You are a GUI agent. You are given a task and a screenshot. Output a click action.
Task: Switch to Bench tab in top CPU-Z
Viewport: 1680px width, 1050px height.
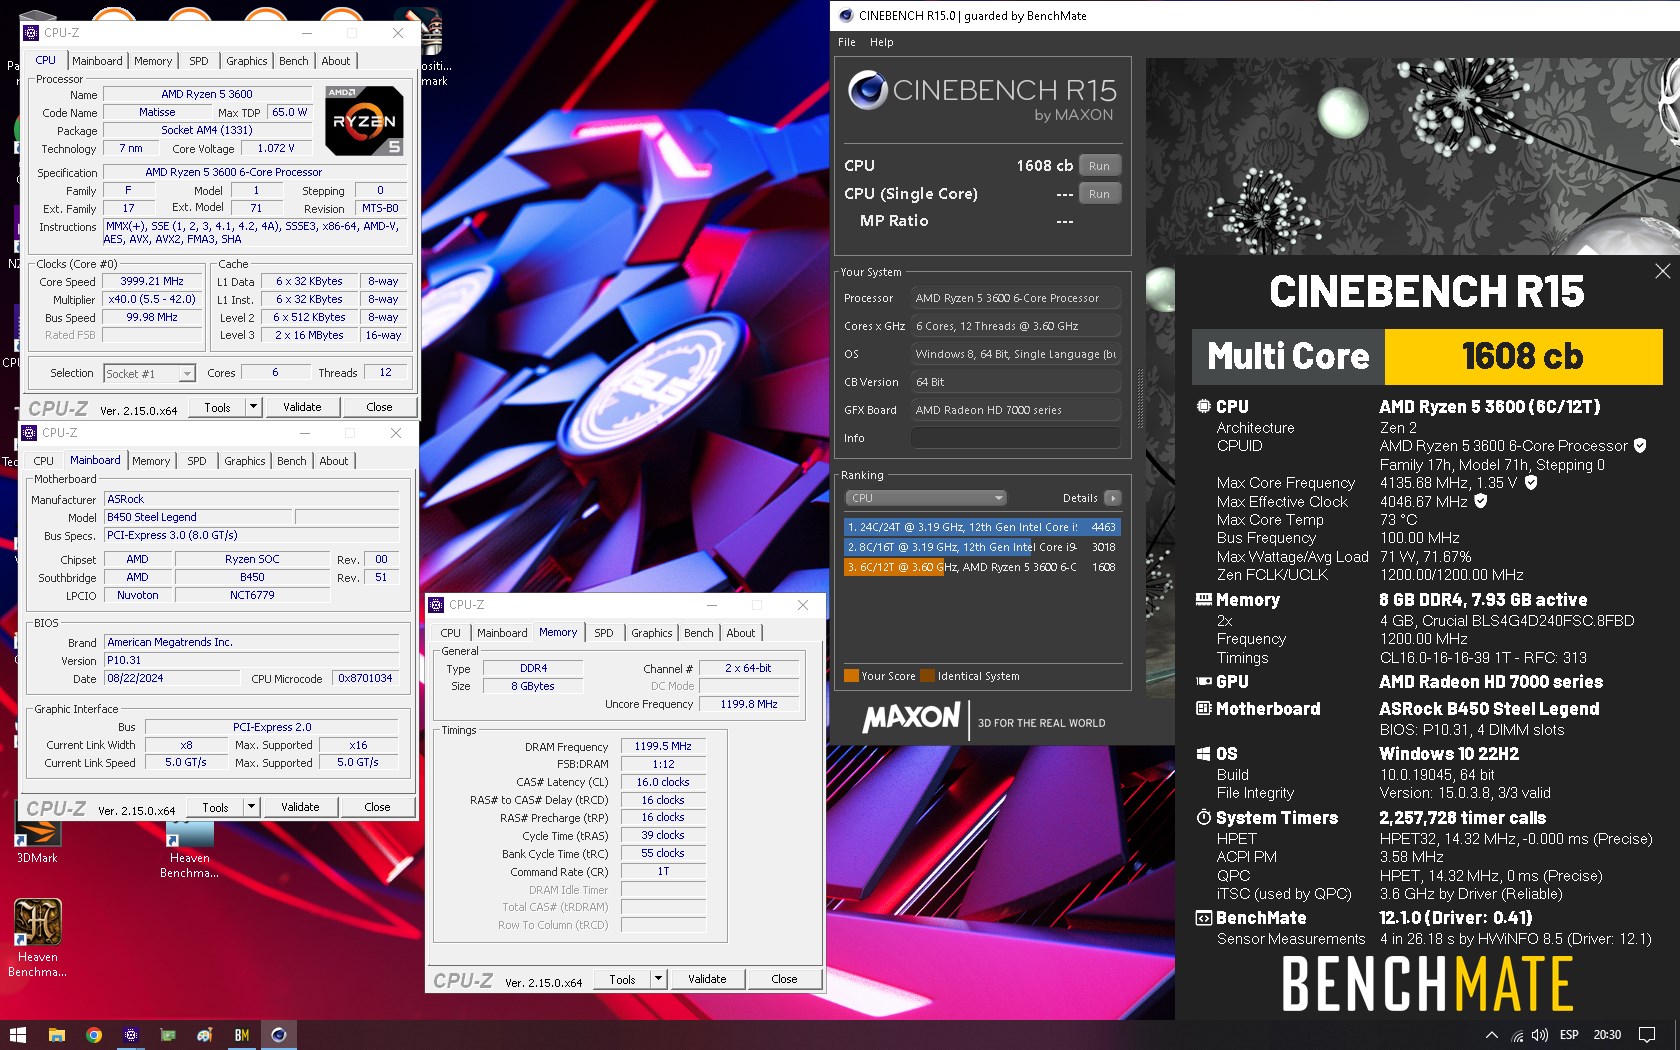[x=293, y=61]
